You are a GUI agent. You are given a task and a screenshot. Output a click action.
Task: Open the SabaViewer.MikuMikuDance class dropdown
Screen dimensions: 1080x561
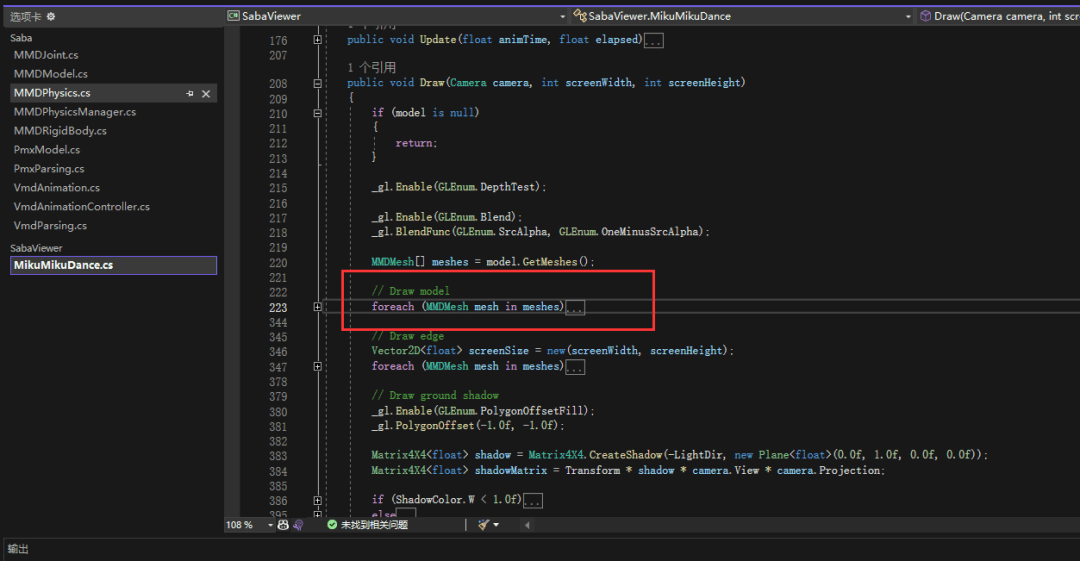(908, 17)
